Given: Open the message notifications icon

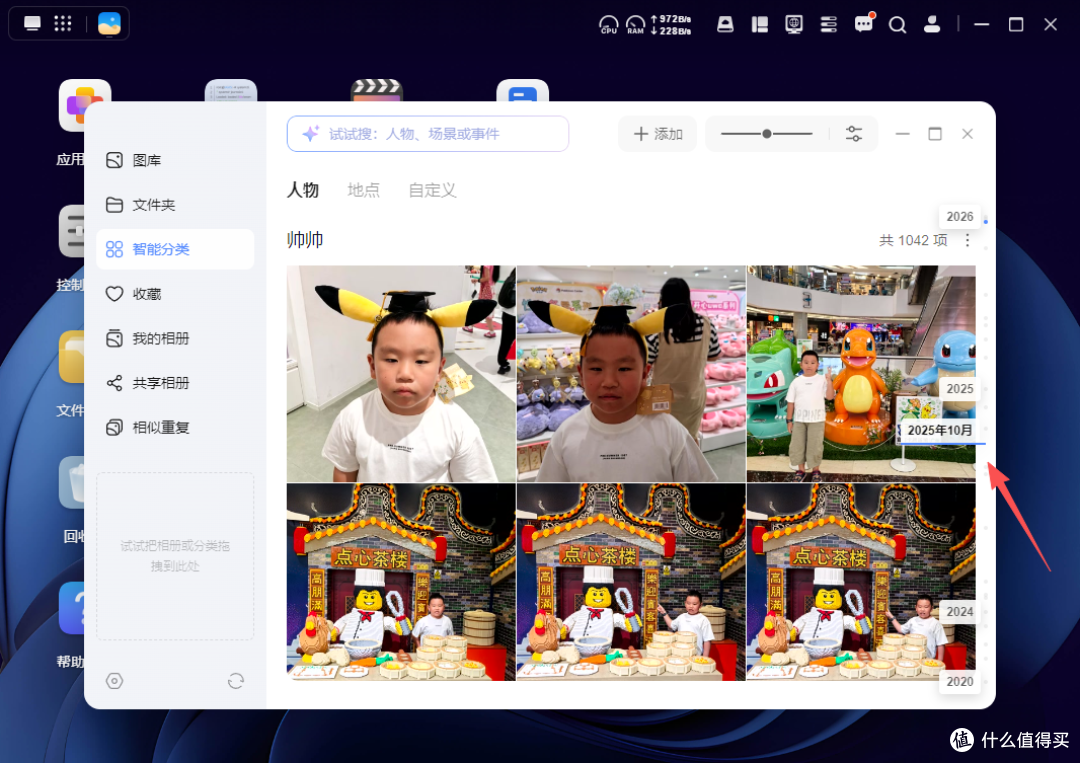Looking at the screenshot, I should (x=864, y=23).
